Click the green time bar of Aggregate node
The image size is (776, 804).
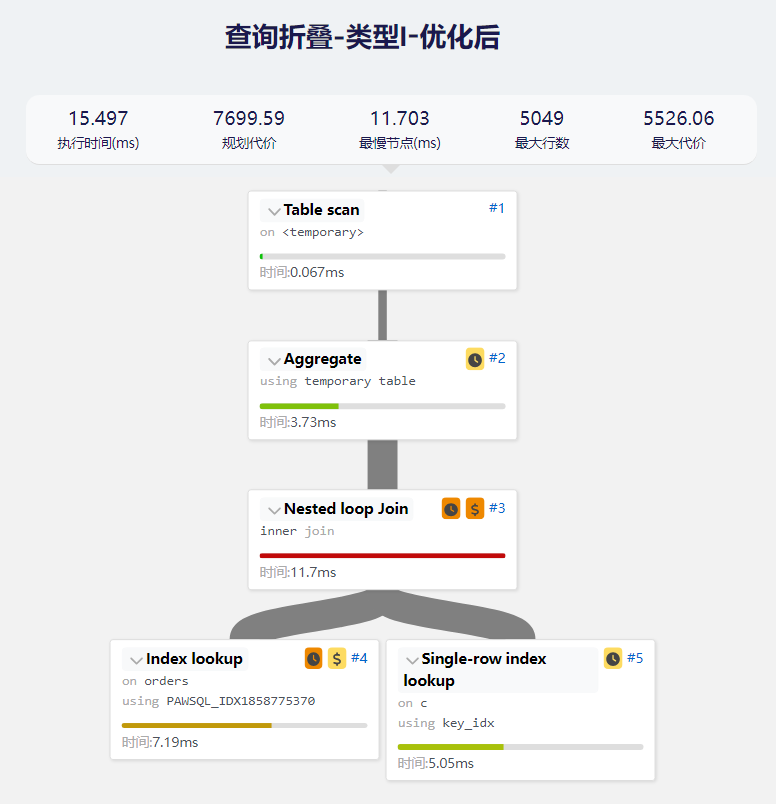(299, 406)
